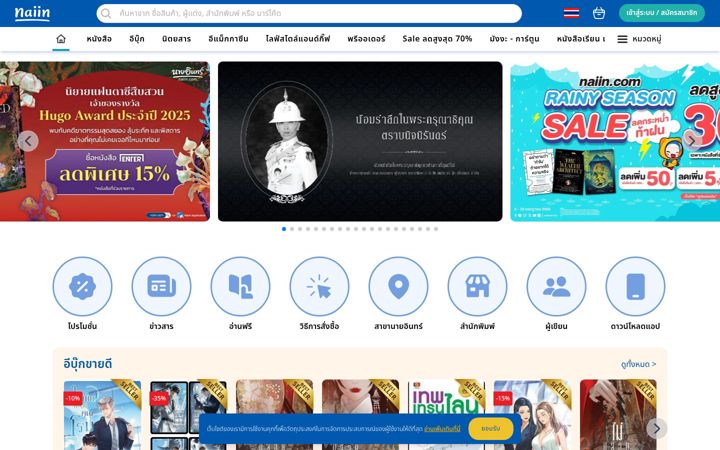Viewport: 720px width, 450px height.
Task: Open cookie details link in consent bar
Action: tap(442, 429)
